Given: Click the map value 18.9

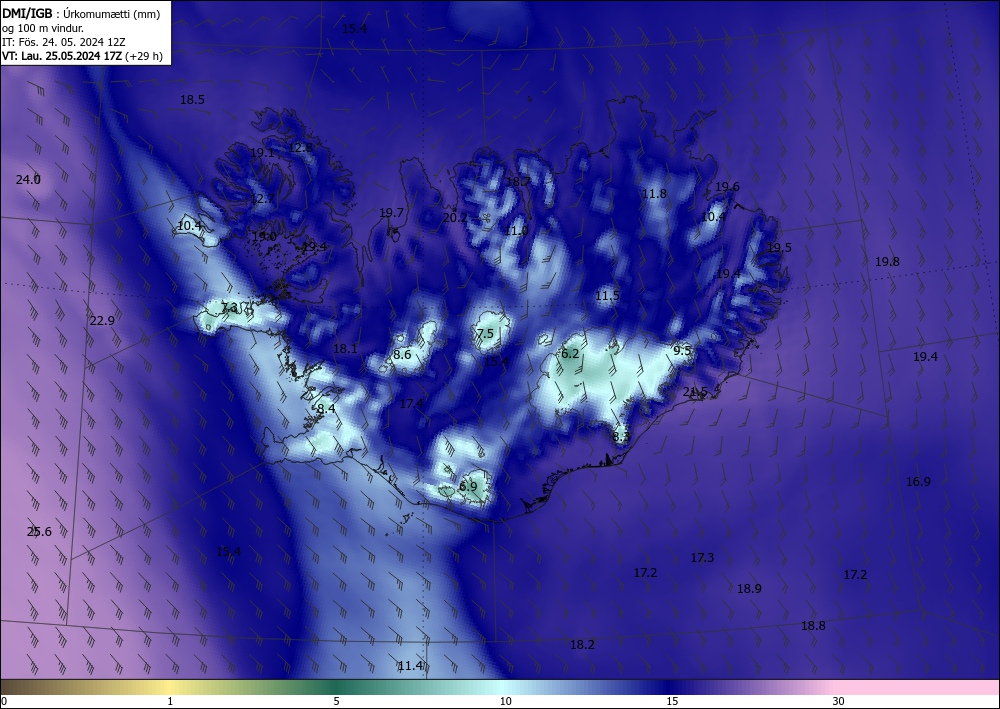Looking at the screenshot, I should tap(749, 589).
